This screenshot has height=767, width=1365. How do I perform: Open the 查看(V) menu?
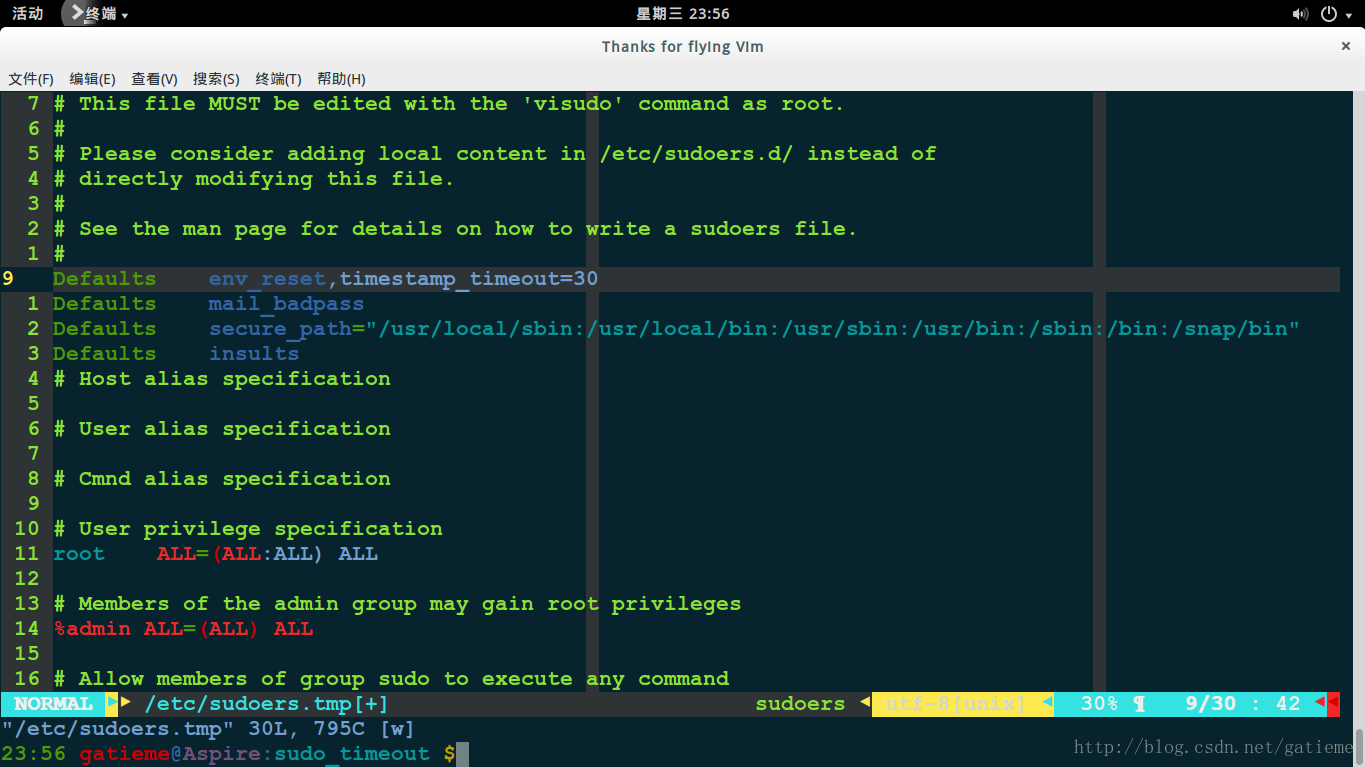point(155,79)
